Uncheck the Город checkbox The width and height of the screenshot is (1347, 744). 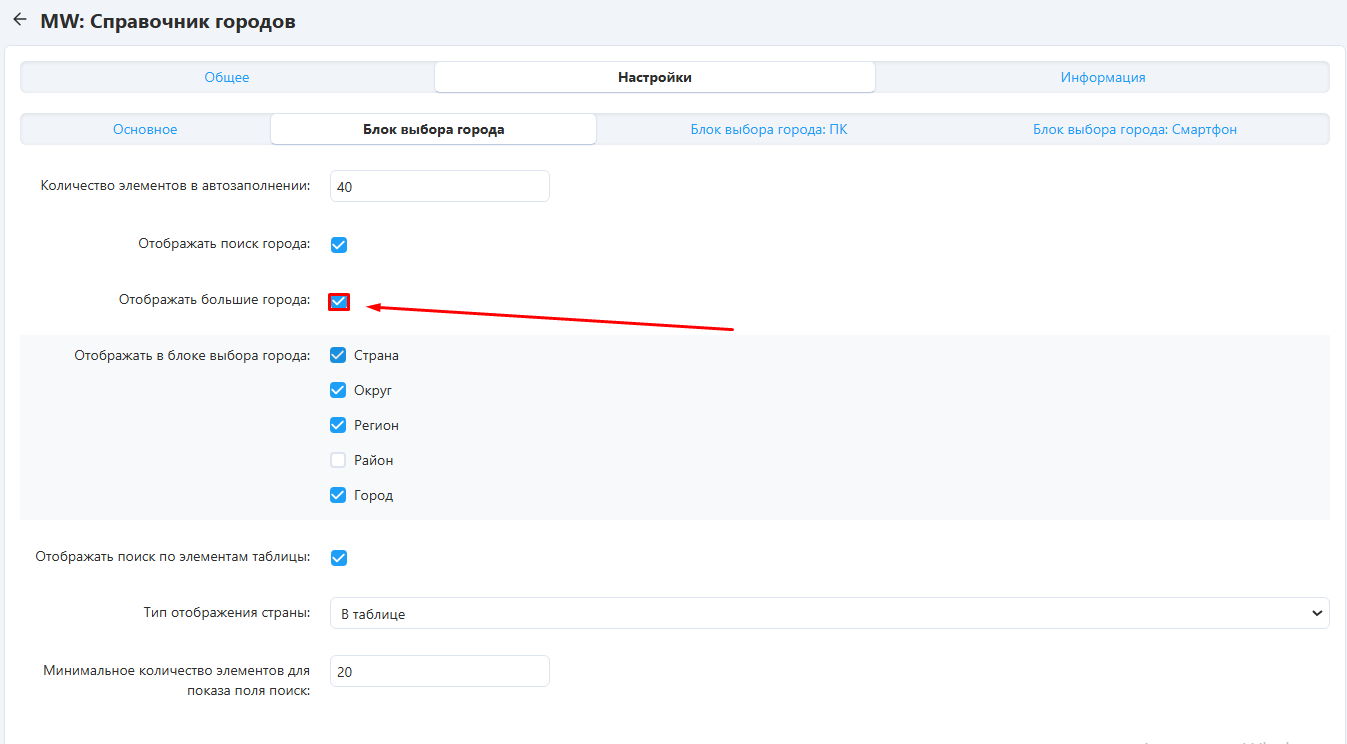click(338, 495)
